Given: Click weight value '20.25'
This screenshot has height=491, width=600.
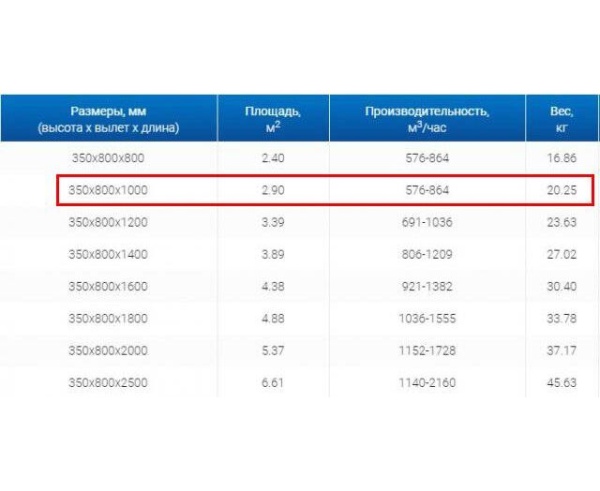Looking at the screenshot, I should coord(562,190).
